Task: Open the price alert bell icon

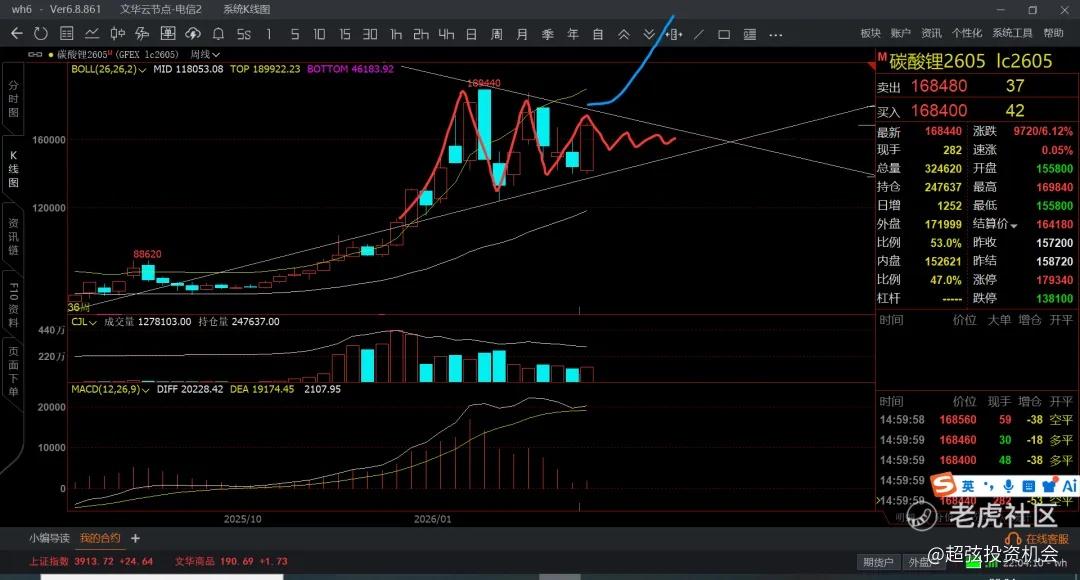Action: (218, 34)
